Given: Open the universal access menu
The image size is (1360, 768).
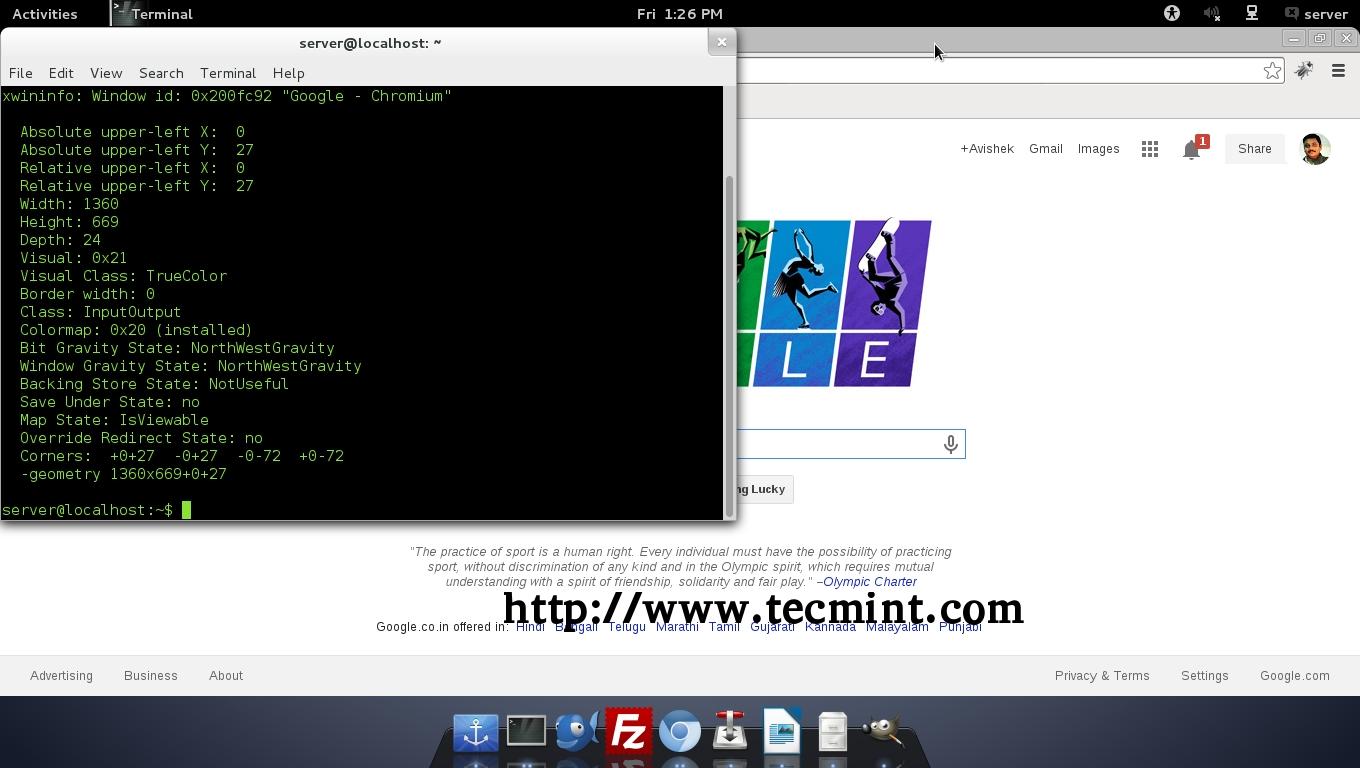Looking at the screenshot, I should pyautogui.click(x=1170, y=13).
